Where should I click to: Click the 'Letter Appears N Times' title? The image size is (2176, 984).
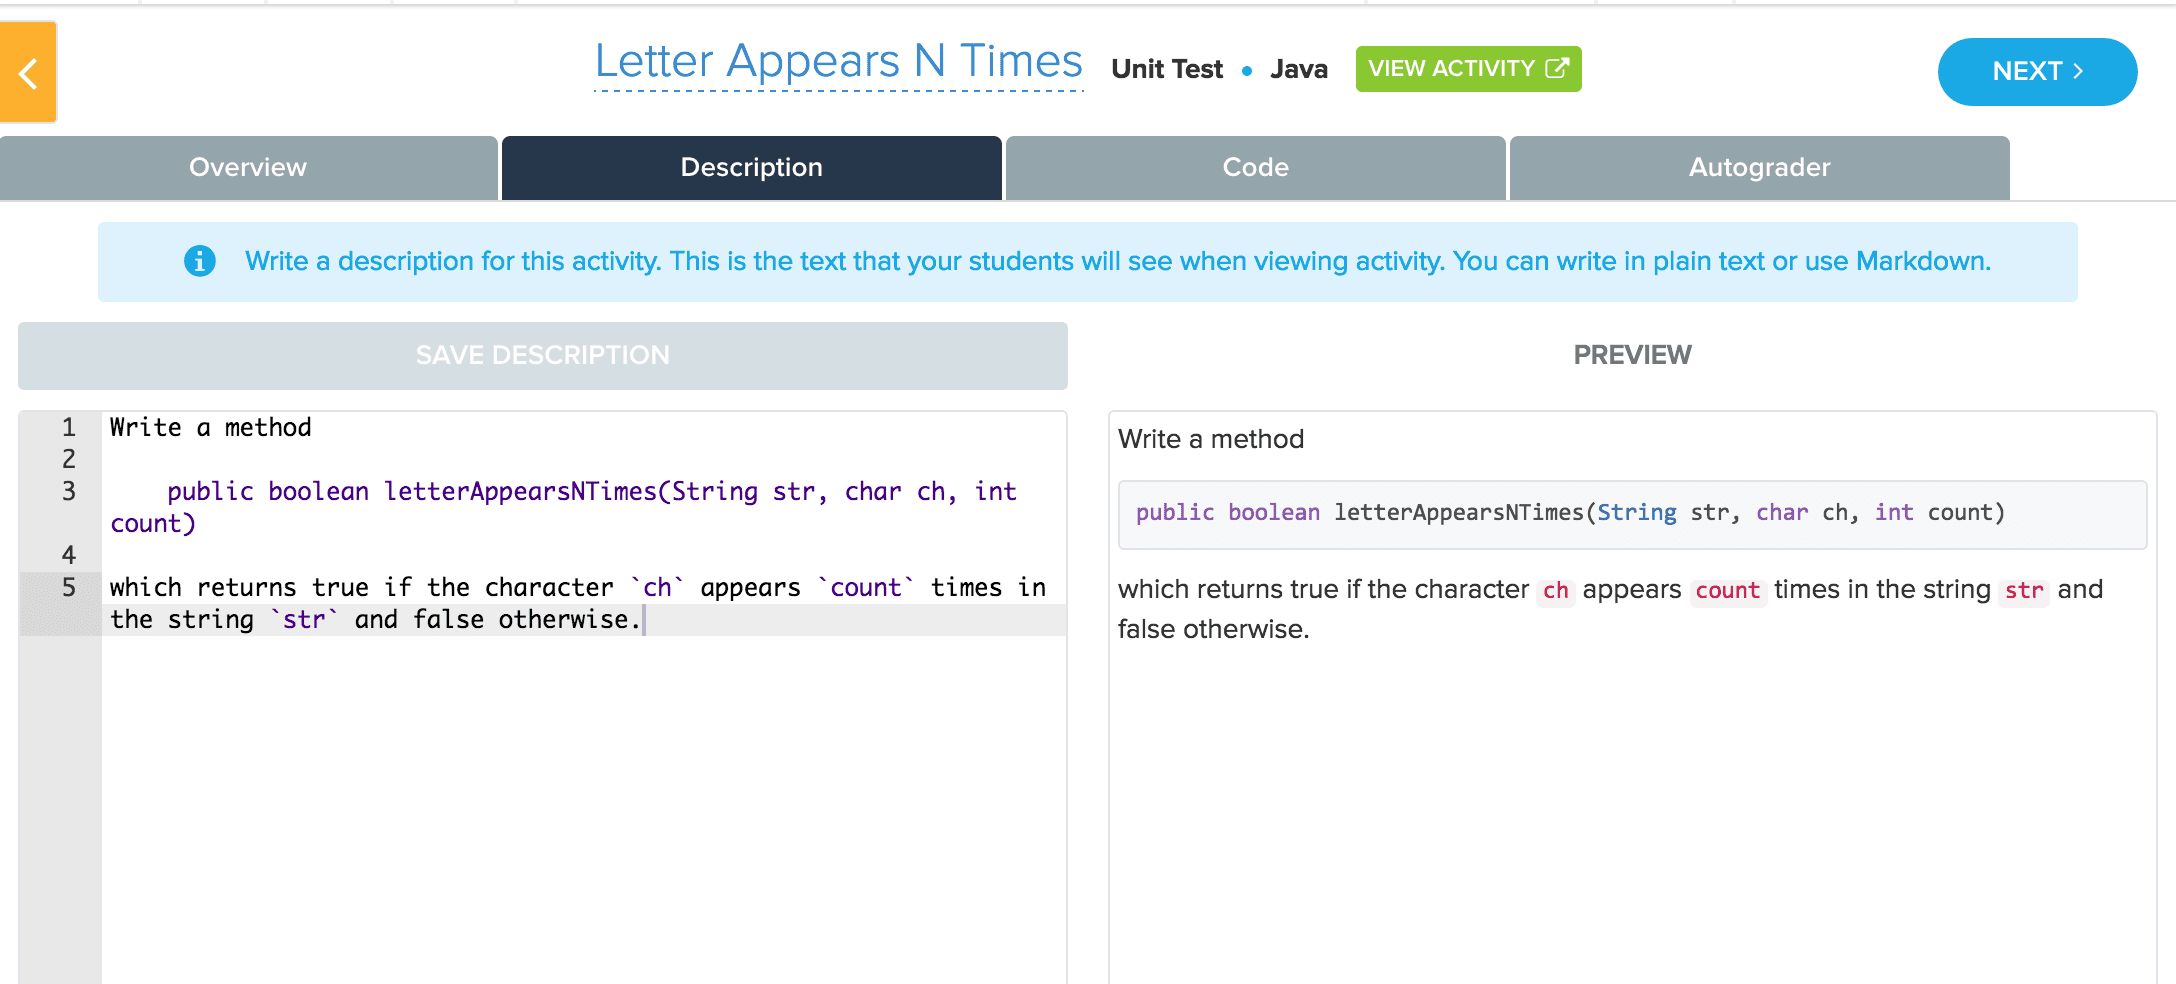coord(838,62)
